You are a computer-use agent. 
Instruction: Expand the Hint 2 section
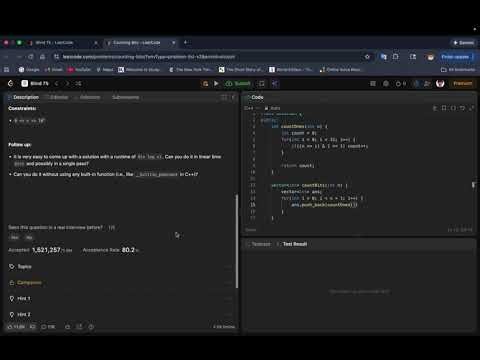tap(120, 314)
